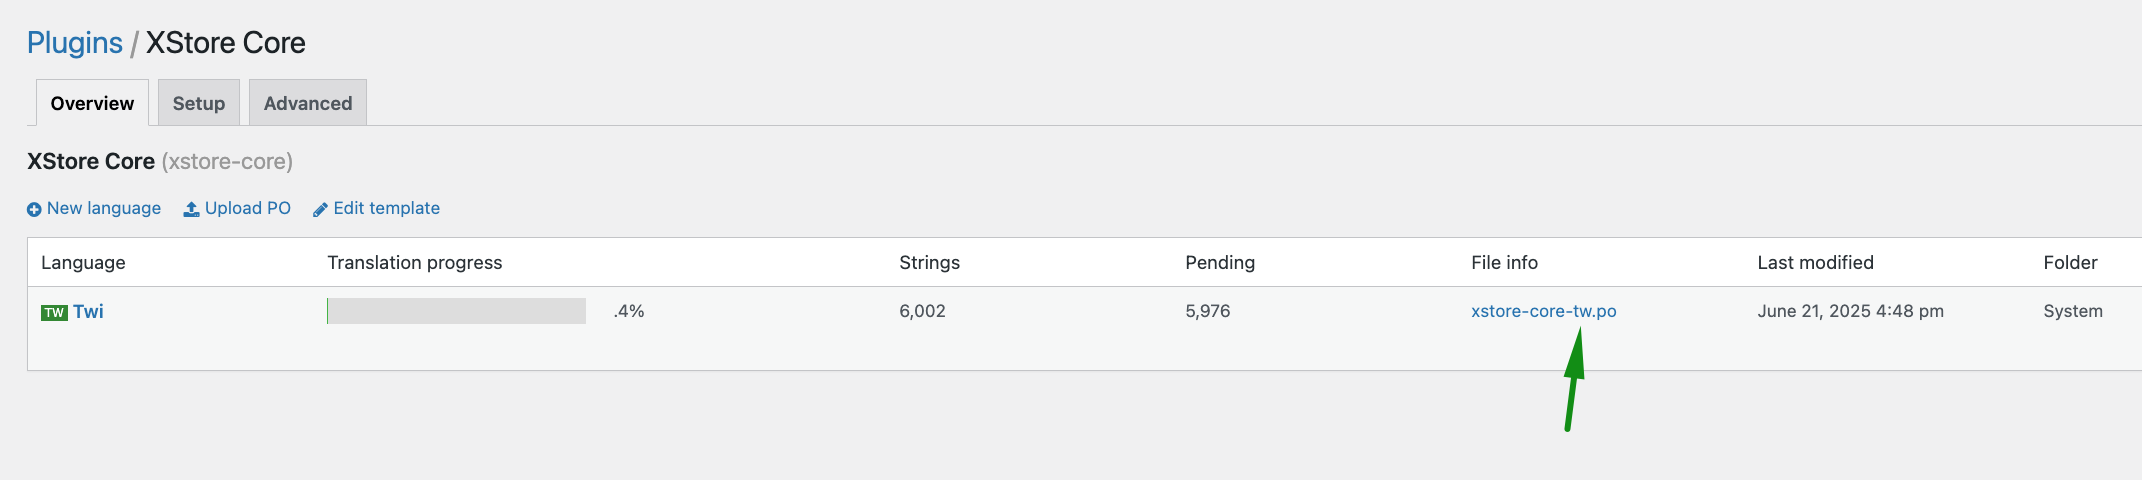Image resolution: width=2142 pixels, height=480 pixels.
Task: Sort by Translation progress column header
Action: 415,262
